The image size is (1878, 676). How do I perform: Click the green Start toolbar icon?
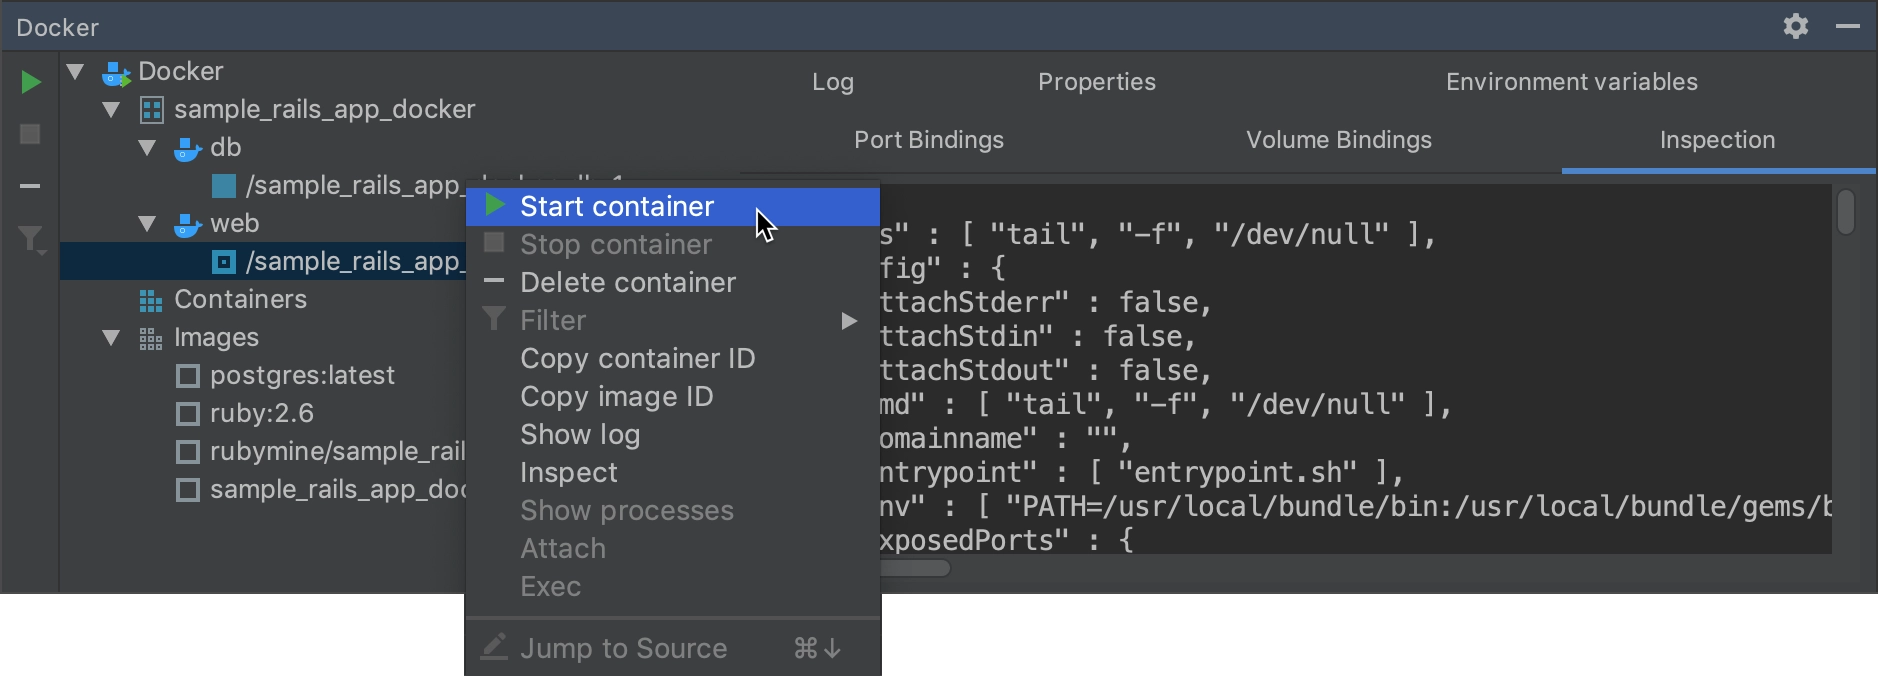click(31, 82)
